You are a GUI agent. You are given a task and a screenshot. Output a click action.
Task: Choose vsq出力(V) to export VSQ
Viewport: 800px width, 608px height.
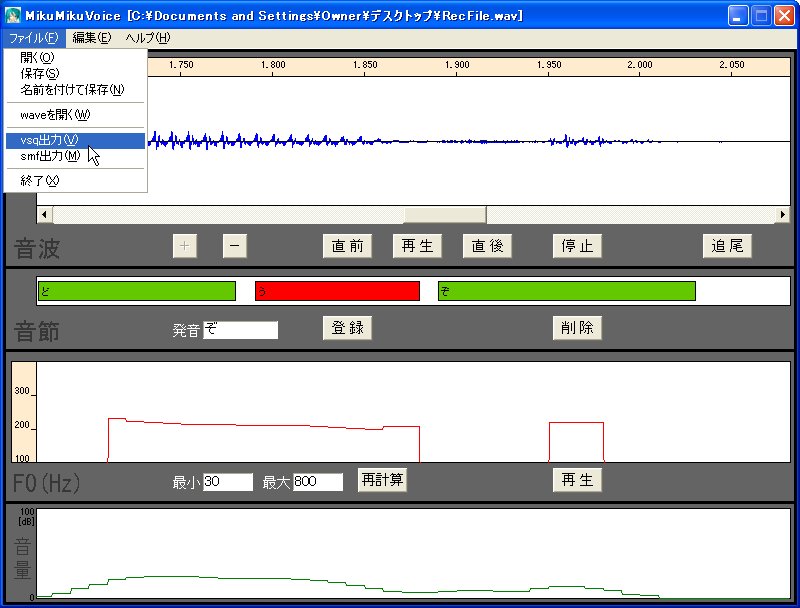tap(76, 140)
